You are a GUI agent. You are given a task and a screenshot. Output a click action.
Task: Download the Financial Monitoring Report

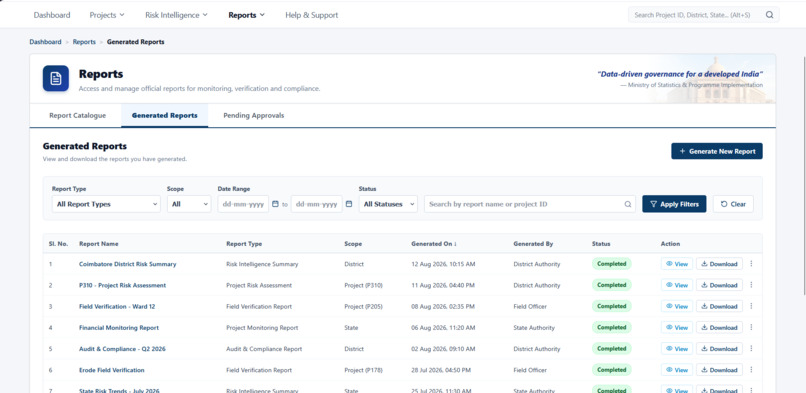(719, 327)
